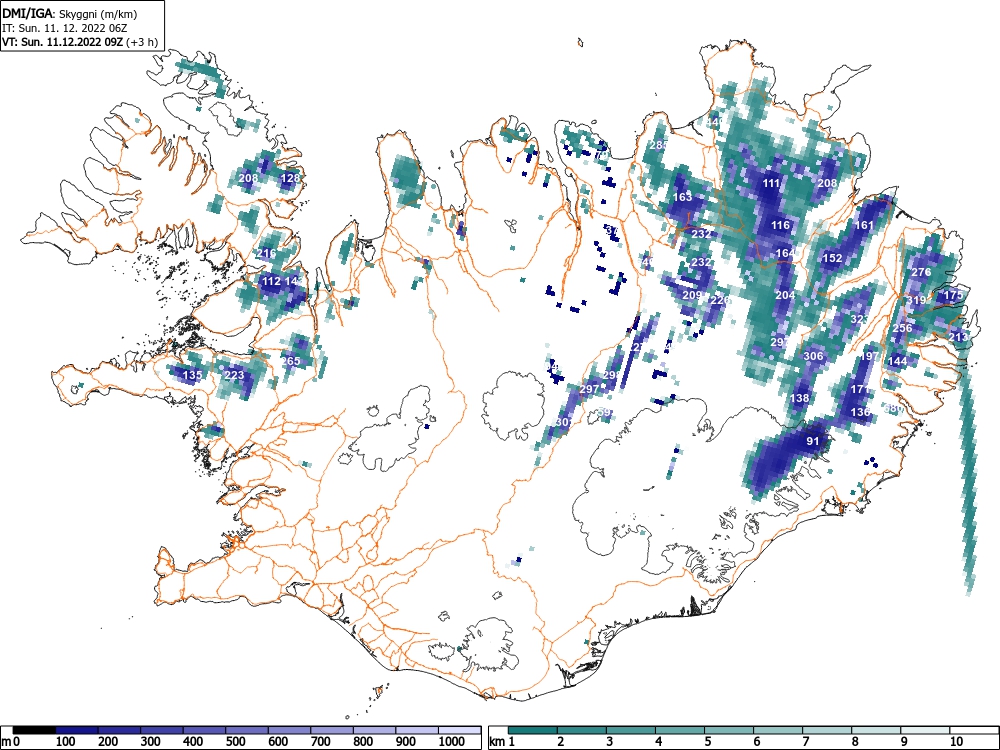Click the visibility value '276' in the east
The width and height of the screenshot is (1000, 750).
coord(921,272)
